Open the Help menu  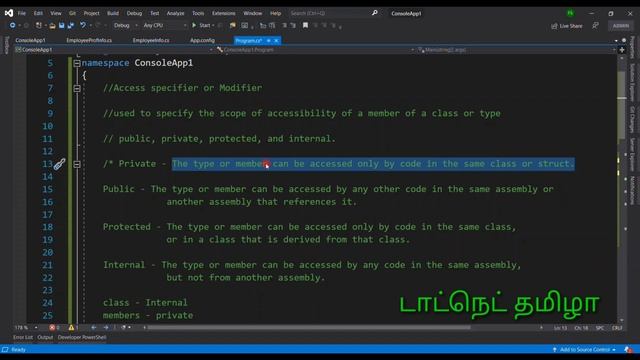(x=276, y=13)
